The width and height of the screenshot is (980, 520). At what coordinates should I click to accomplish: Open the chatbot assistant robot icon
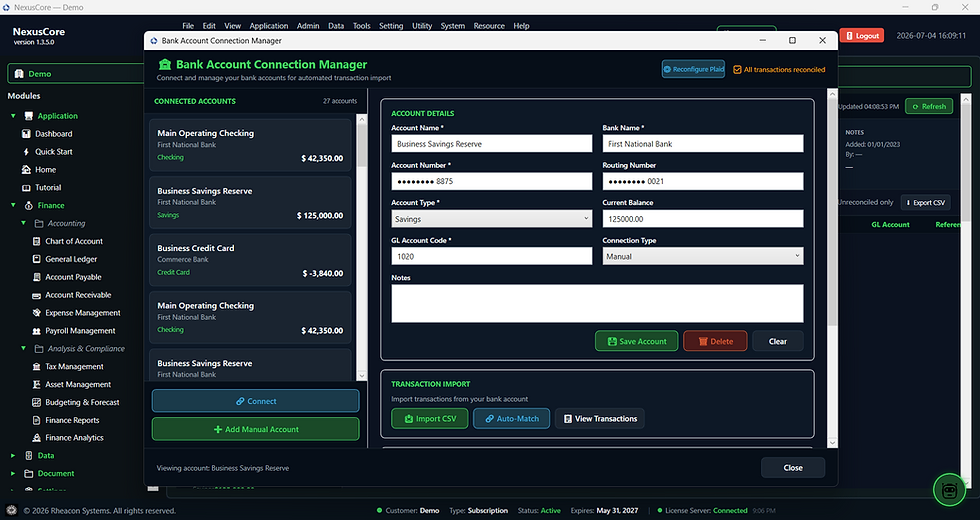(x=949, y=489)
